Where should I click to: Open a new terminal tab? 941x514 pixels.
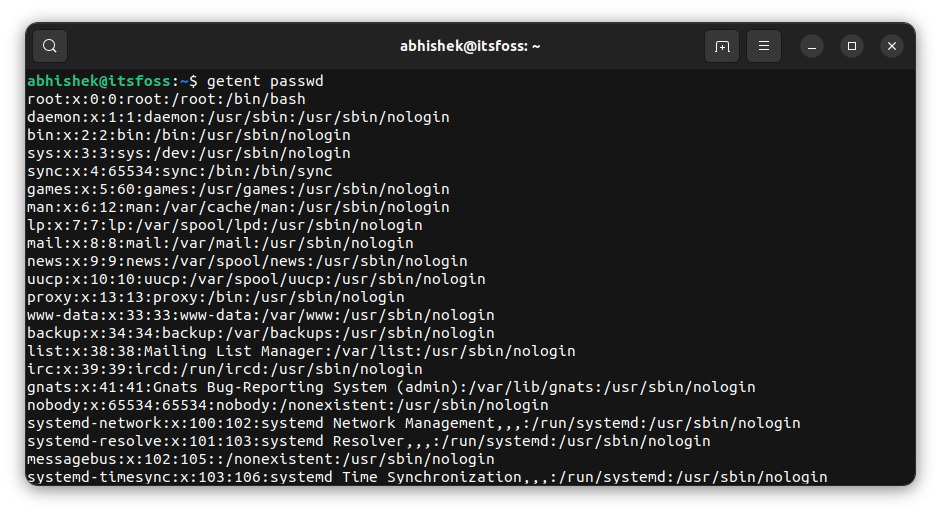pos(722,46)
